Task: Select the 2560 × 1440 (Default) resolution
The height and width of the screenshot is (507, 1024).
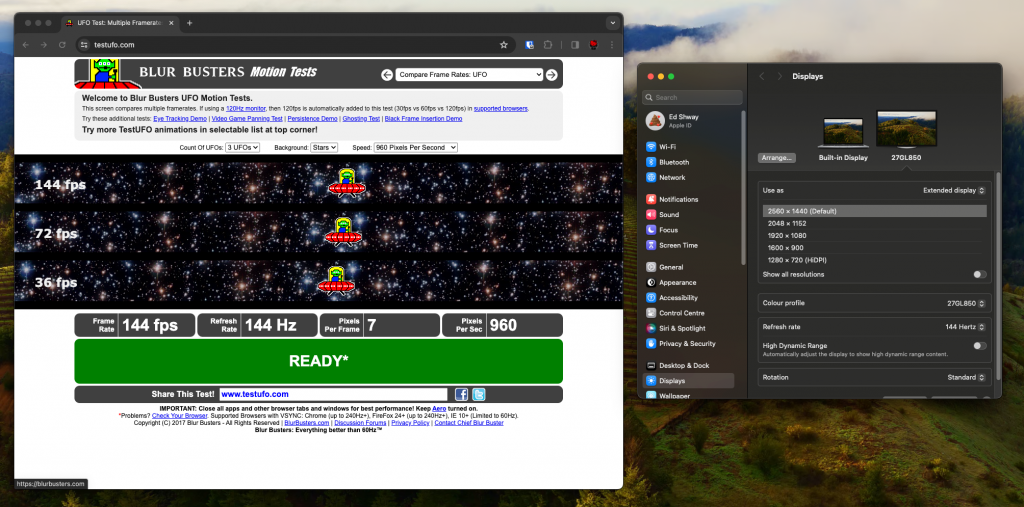Action: click(874, 211)
